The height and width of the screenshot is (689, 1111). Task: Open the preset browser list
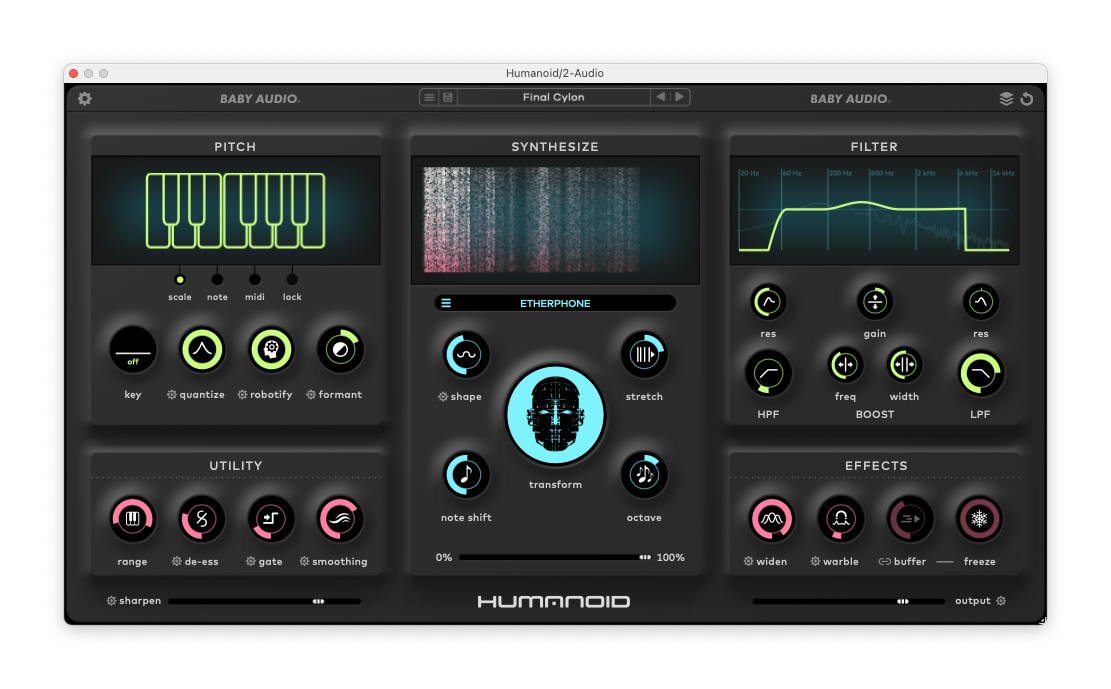[x=429, y=97]
